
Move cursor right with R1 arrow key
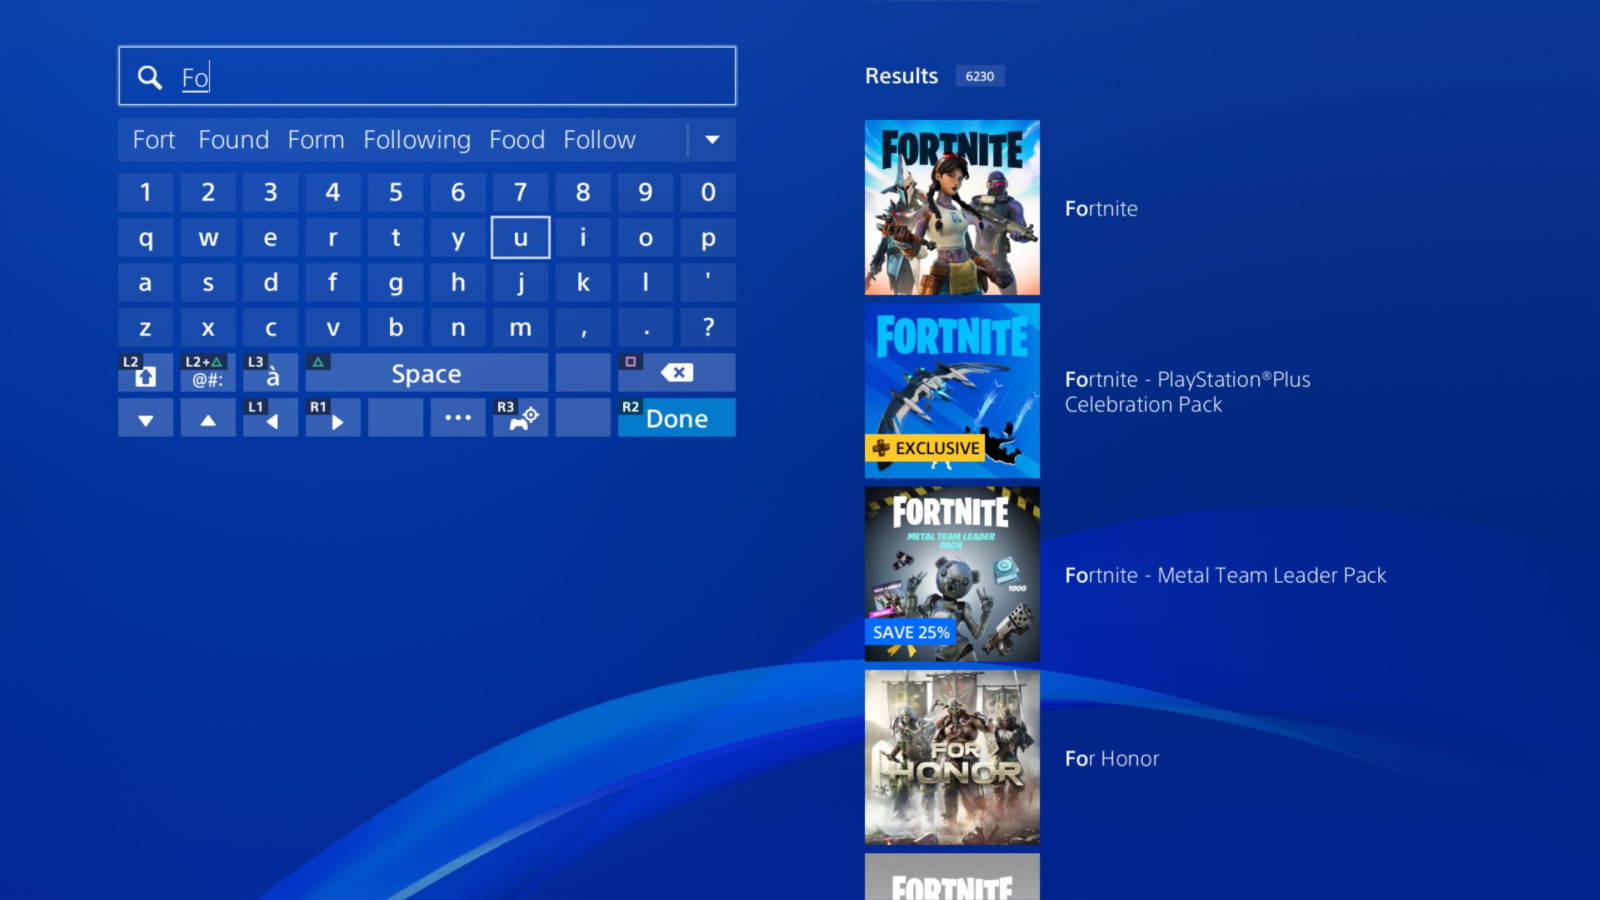pos(333,418)
